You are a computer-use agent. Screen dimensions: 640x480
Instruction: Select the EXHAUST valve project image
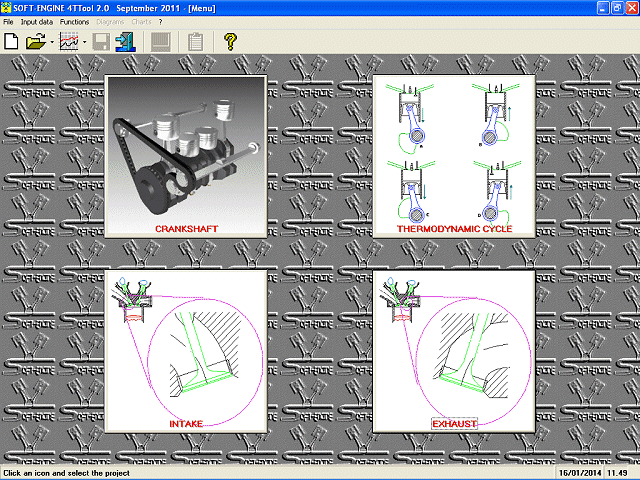pyautogui.click(x=454, y=351)
